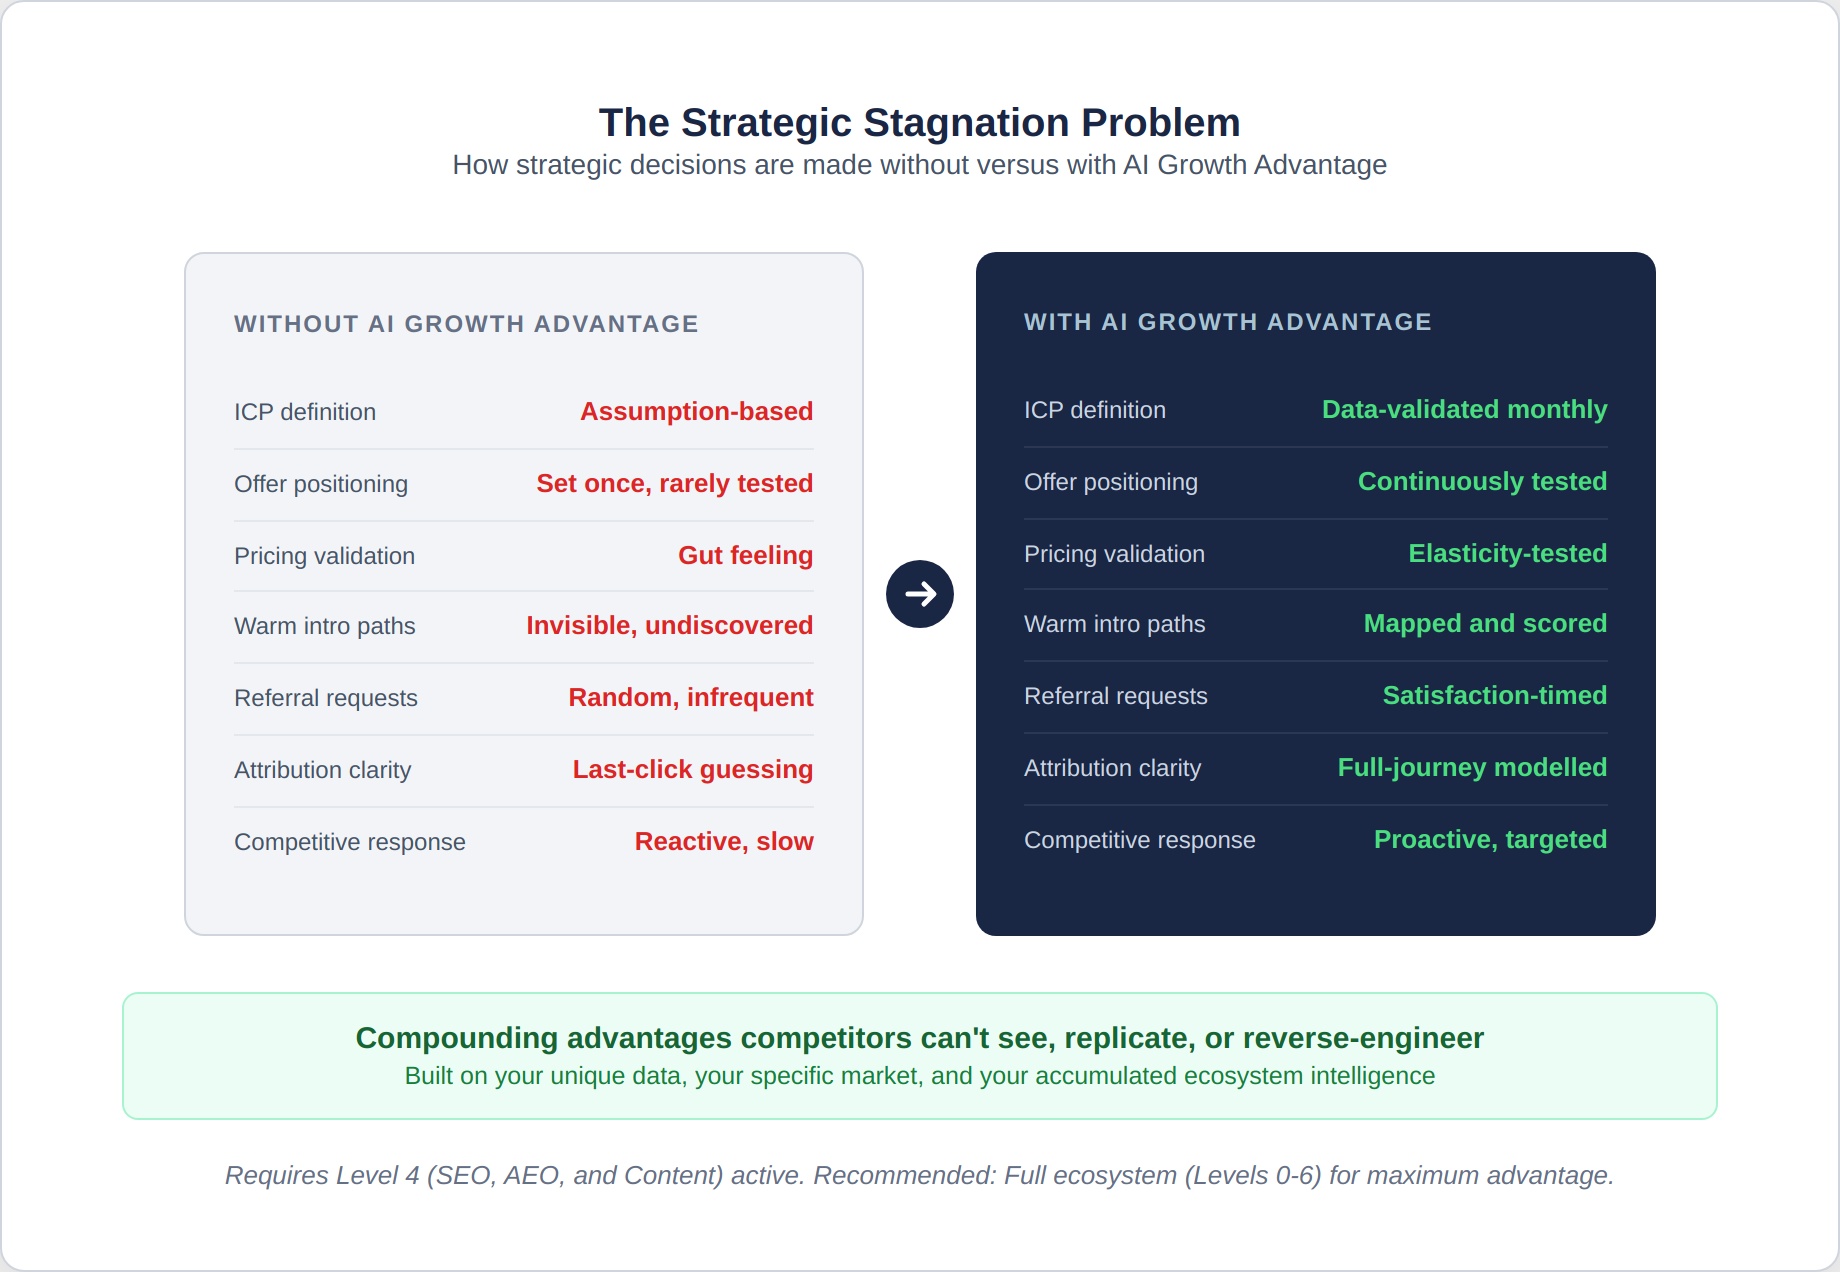Select the "With AI Growth Advantage" heading

click(x=1227, y=322)
